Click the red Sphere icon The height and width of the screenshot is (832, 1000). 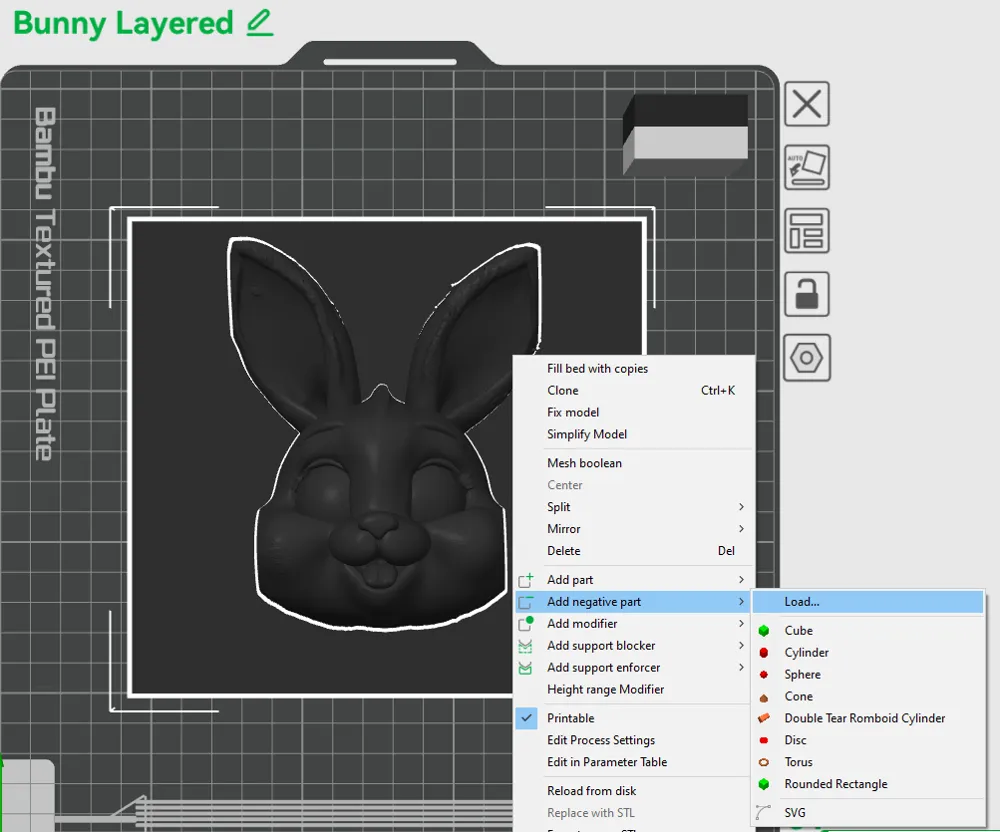coord(764,675)
